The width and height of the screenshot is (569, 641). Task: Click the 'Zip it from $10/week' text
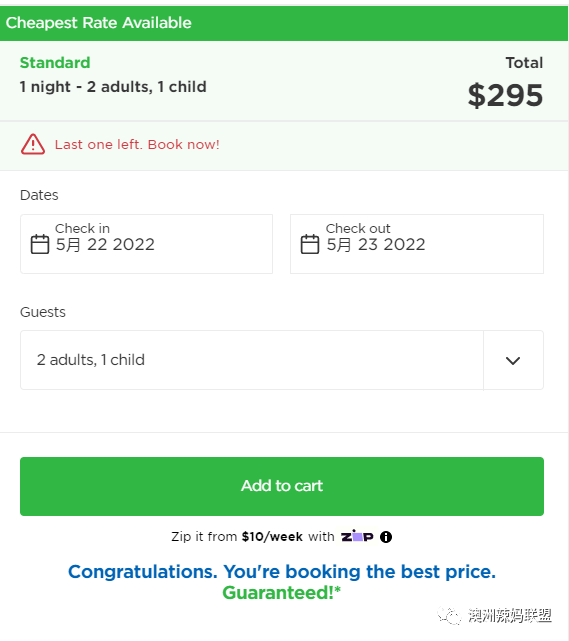[x=237, y=536]
